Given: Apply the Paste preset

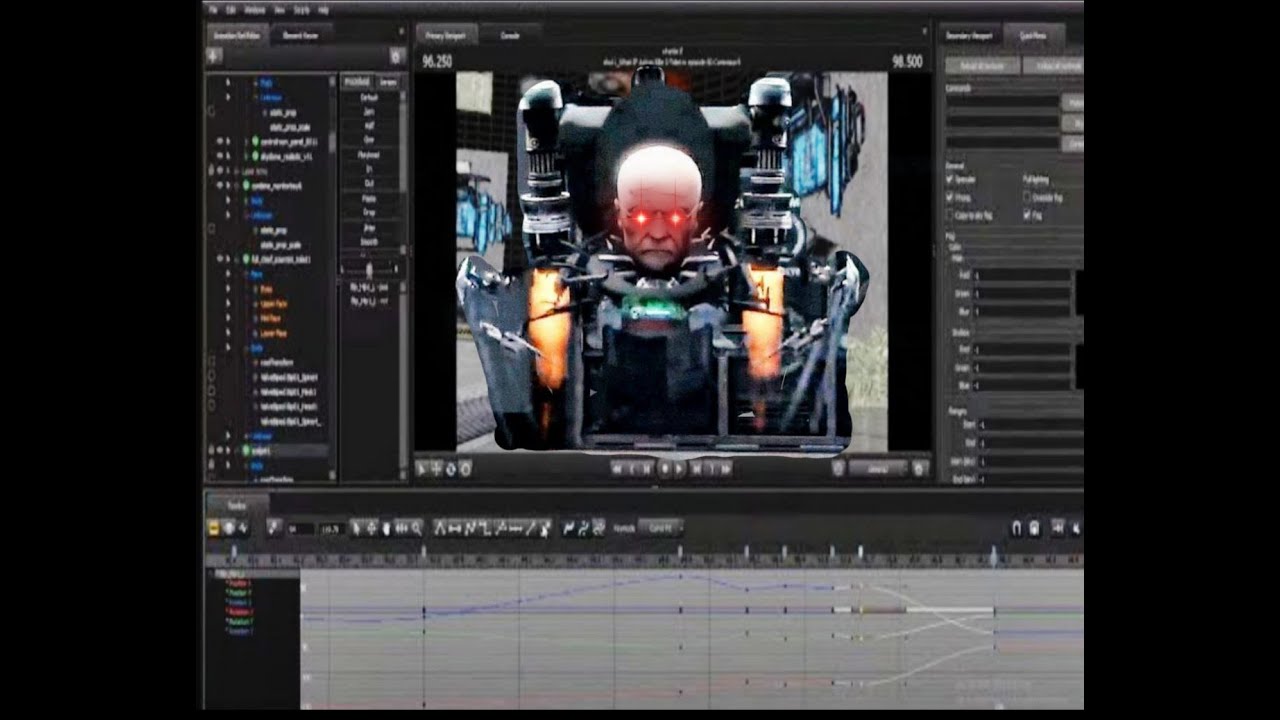Looking at the screenshot, I should 368,198.
